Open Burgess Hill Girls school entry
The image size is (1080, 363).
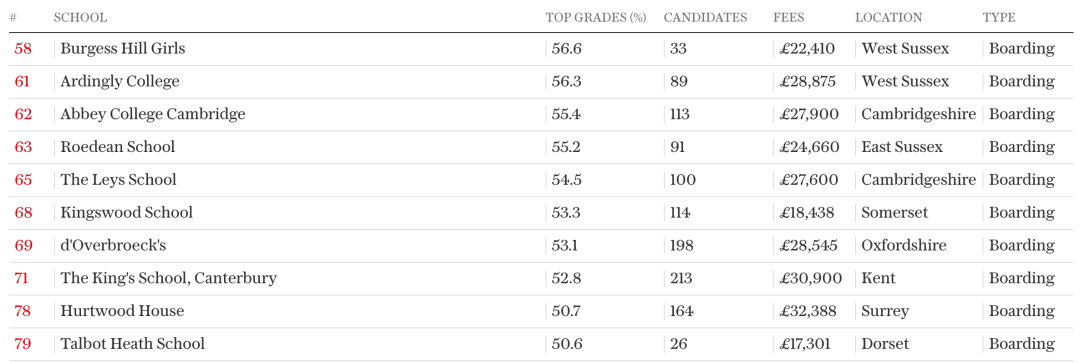[123, 48]
